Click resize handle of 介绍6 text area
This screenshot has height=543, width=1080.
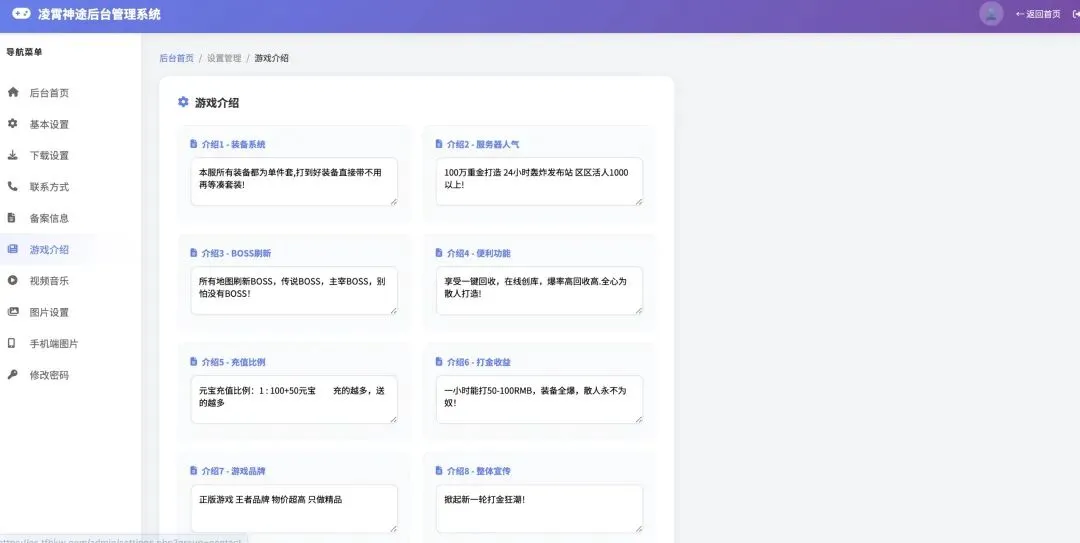(638, 419)
